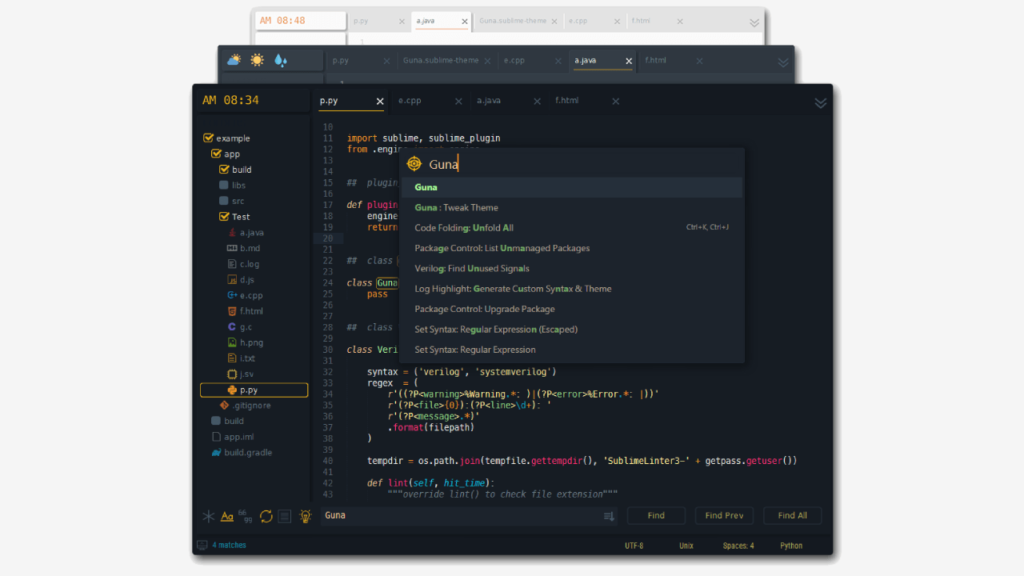This screenshot has height=576, width=1024.
Task: Toggle regular expression mode in the find bar
Action: coord(207,516)
